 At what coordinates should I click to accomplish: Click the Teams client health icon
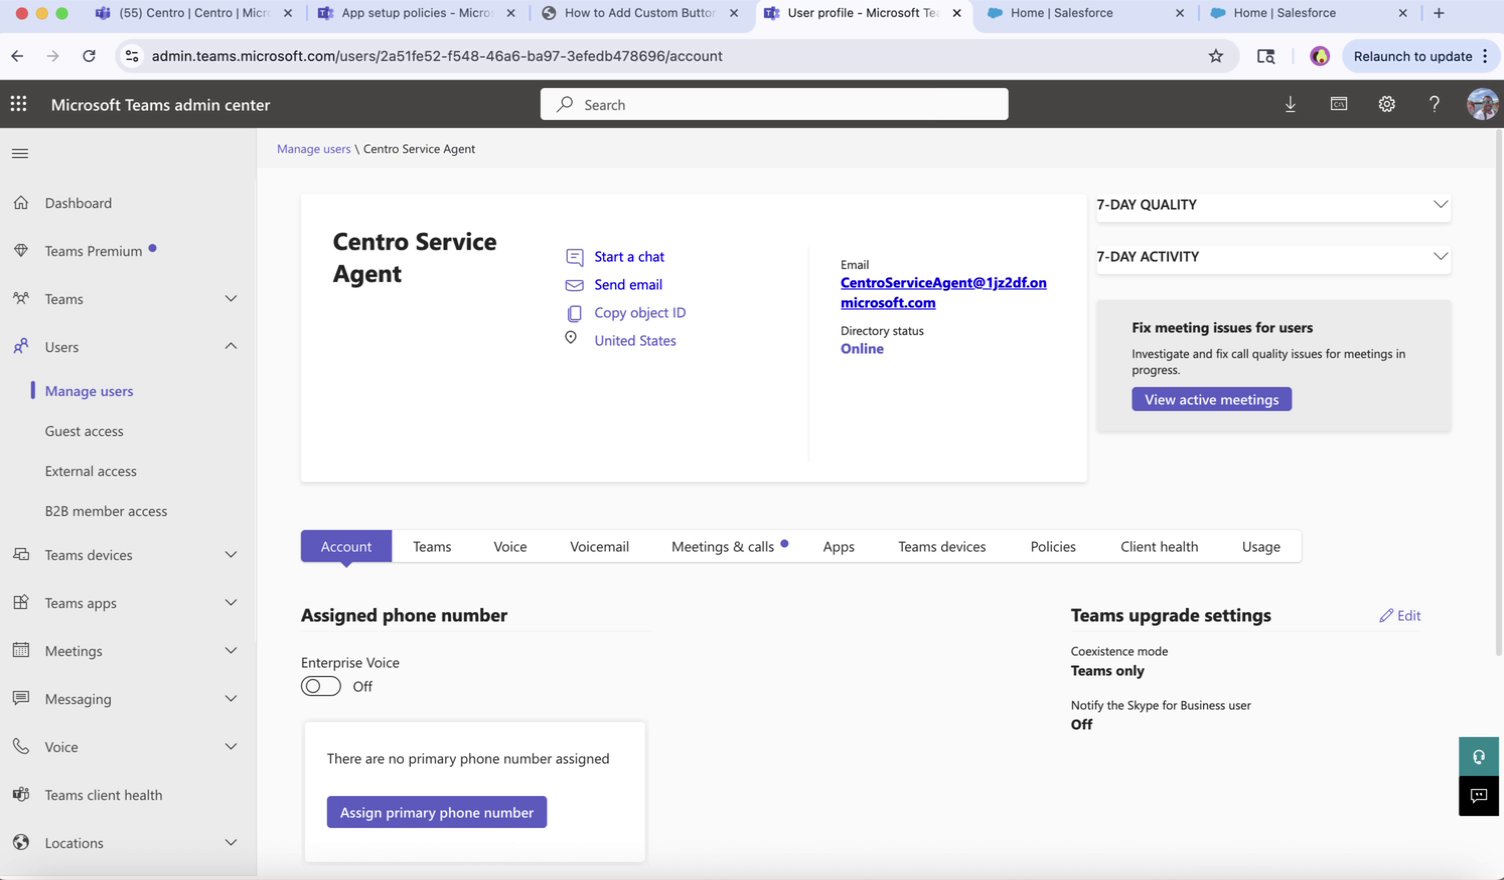[21, 794]
